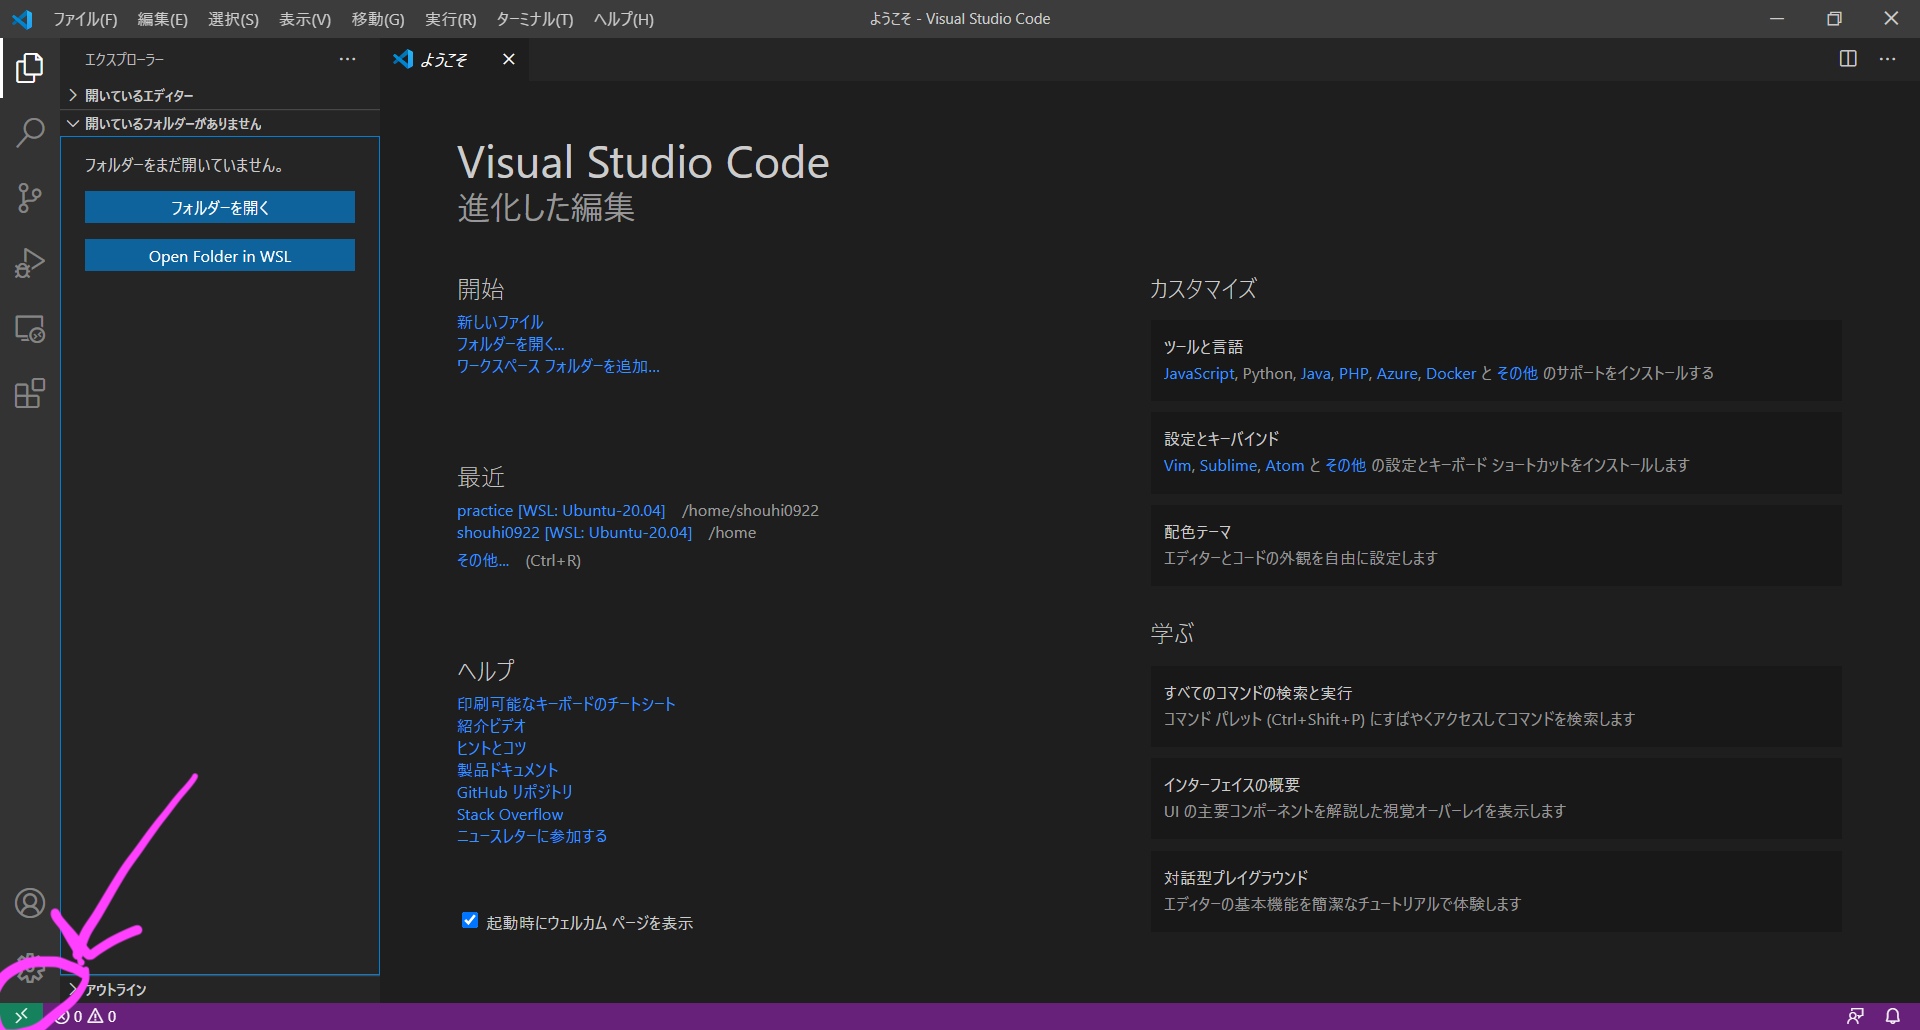The image size is (1920, 1030).
Task: Open Explorer views and more actions ellipsis
Action: (x=347, y=59)
